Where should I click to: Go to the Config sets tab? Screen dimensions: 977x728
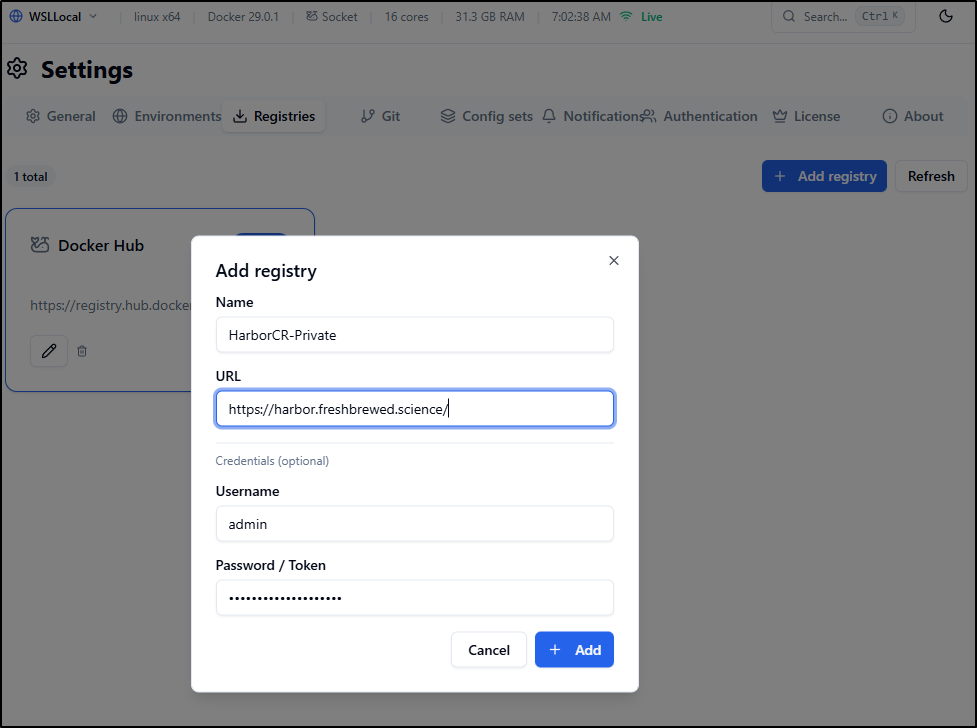pyautogui.click(x=486, y=116)
